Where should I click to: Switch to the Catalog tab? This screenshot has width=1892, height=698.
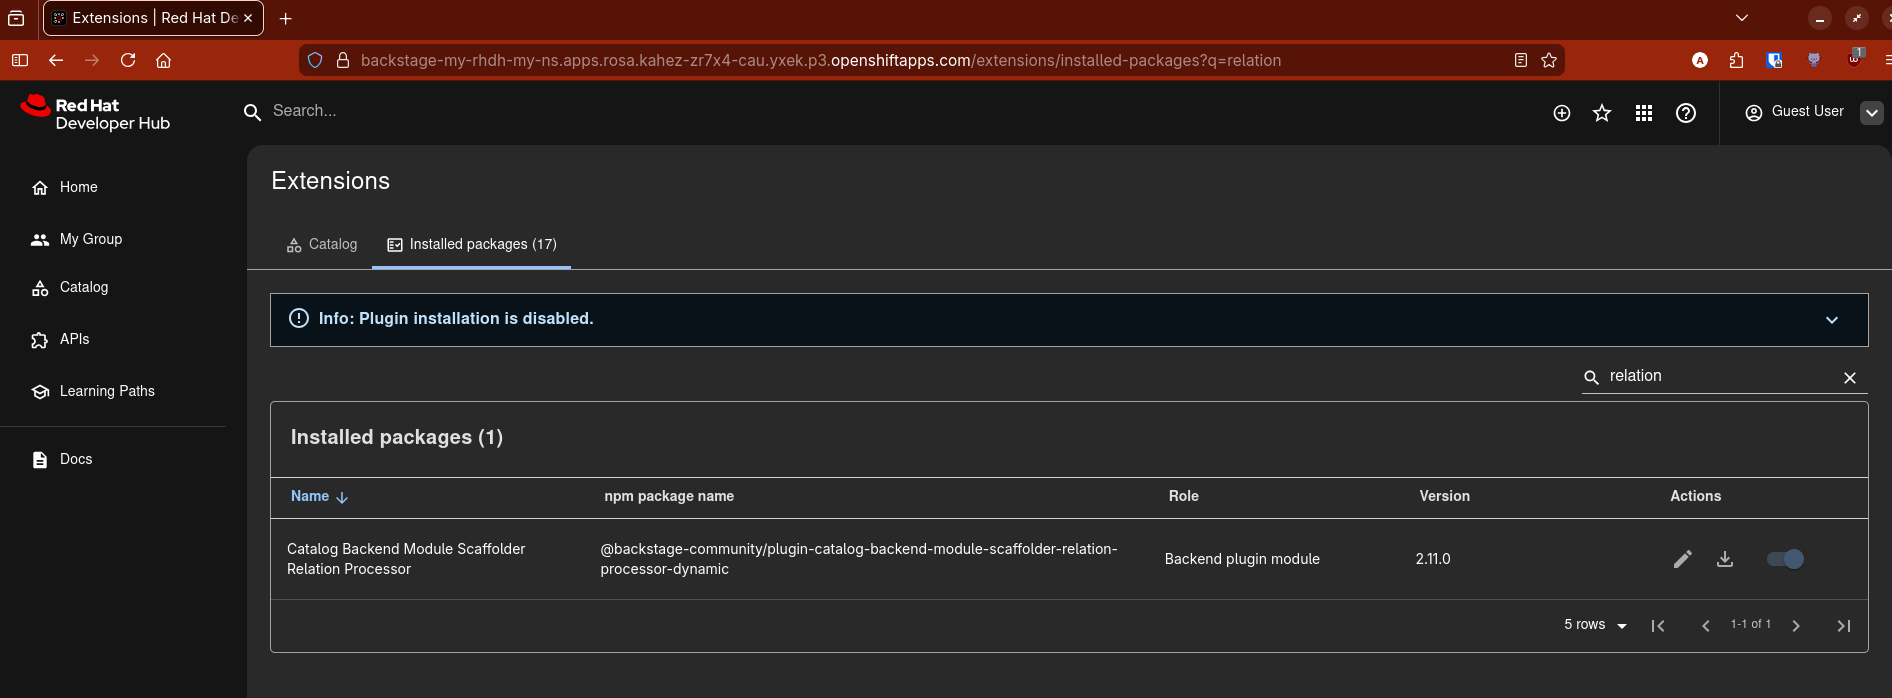pos(322,244)
